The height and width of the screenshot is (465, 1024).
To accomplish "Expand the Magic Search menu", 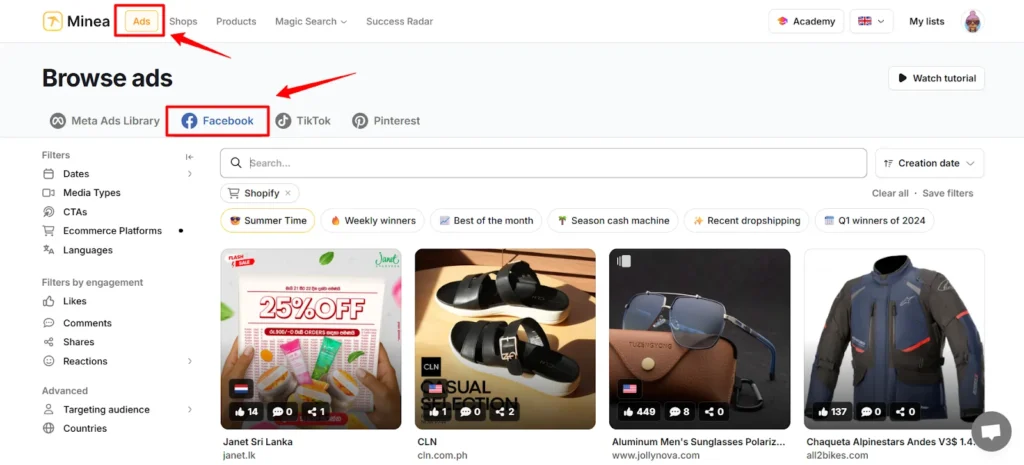I will click(x=311, y=22).
